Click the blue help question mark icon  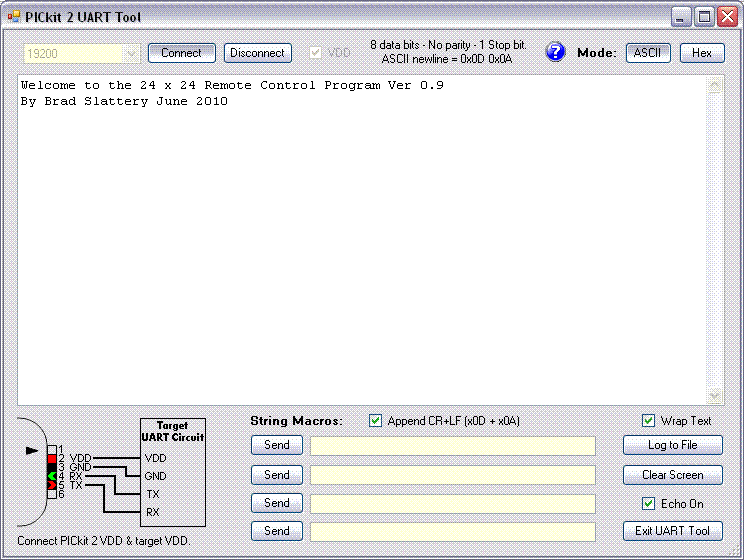point(555,52)
